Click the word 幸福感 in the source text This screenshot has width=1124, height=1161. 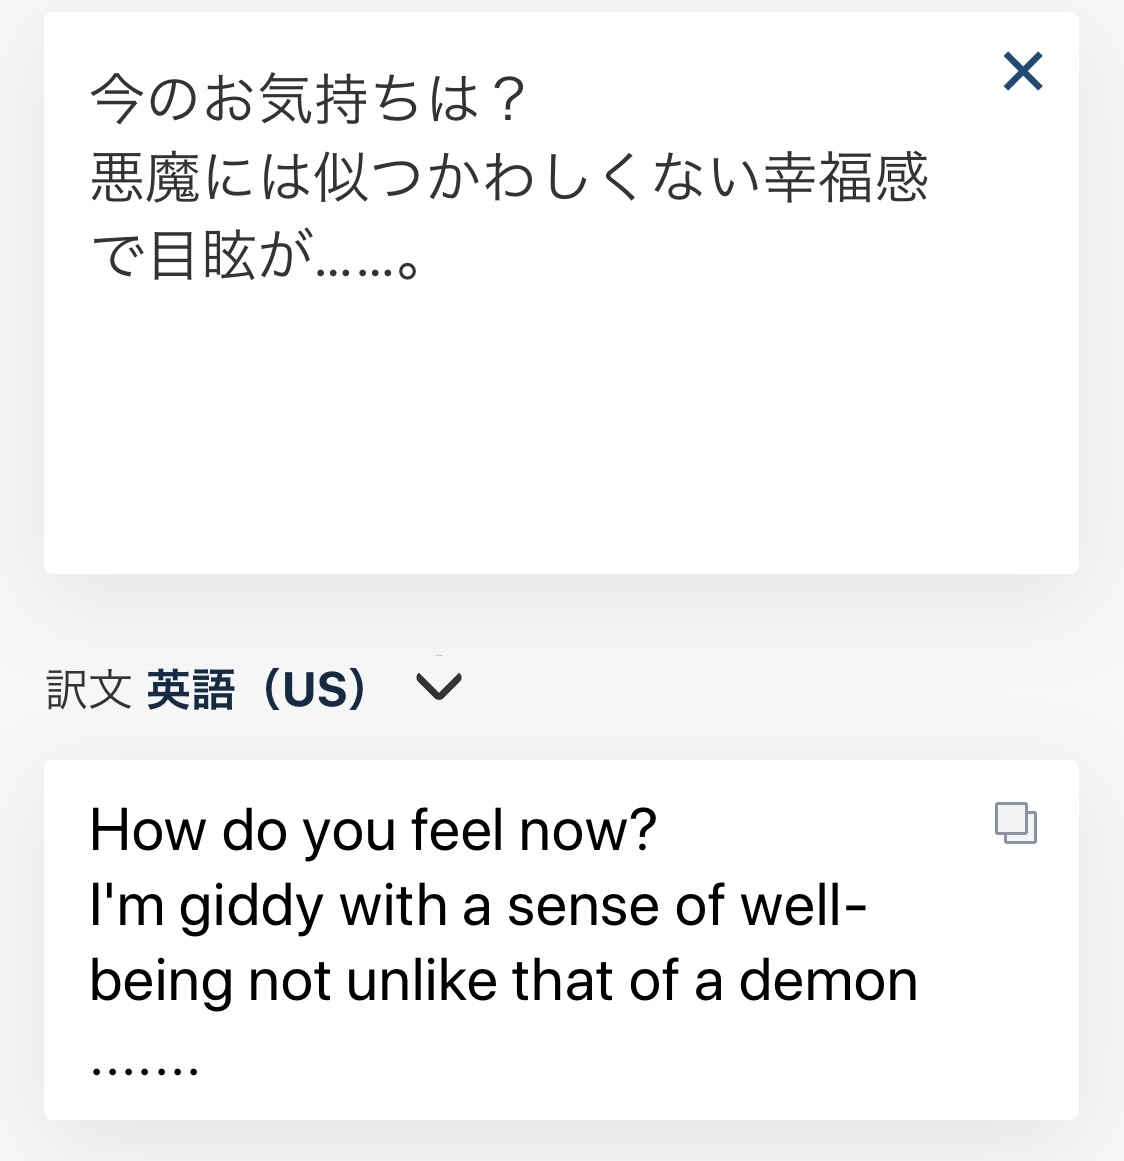coord(846,178)
